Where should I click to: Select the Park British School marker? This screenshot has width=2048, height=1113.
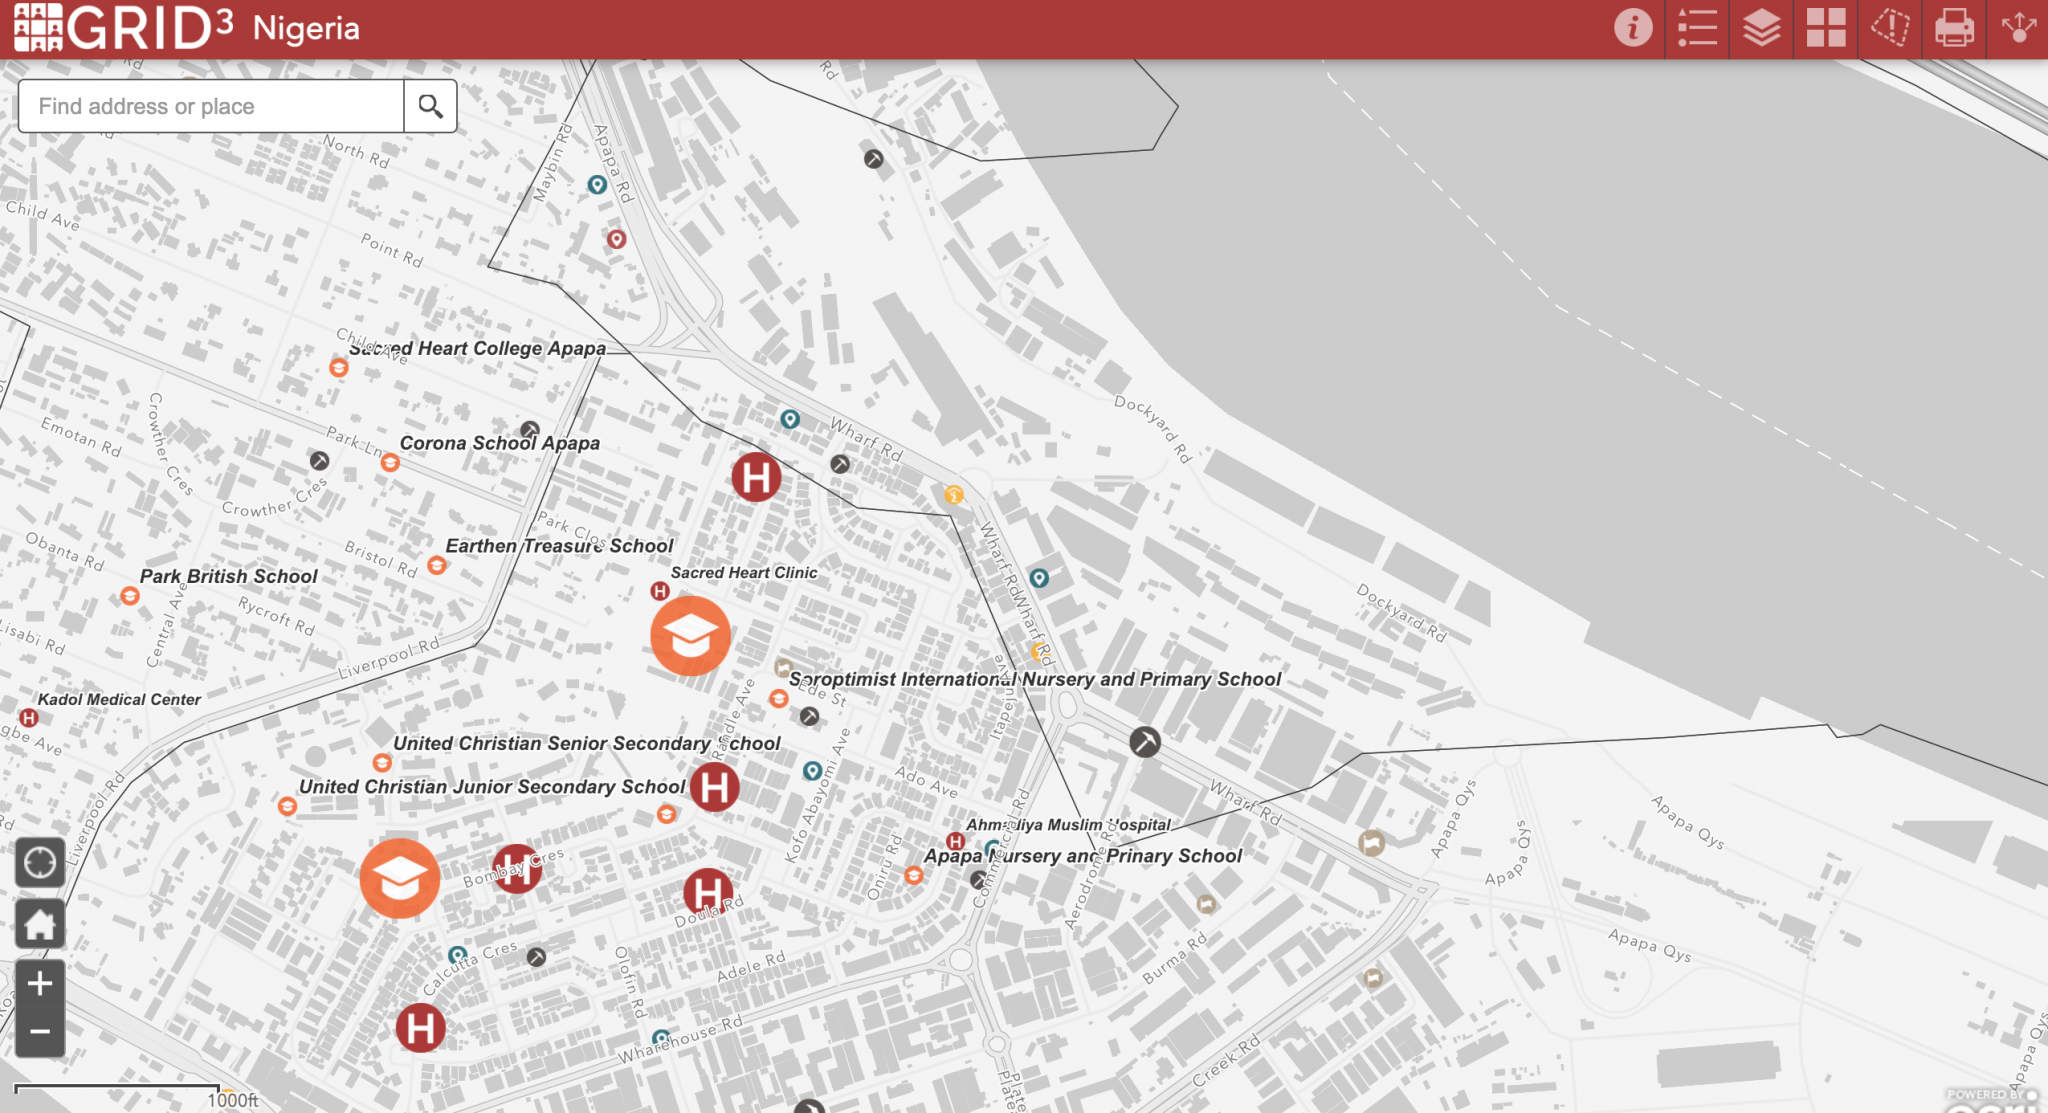[x=130, y=596]
